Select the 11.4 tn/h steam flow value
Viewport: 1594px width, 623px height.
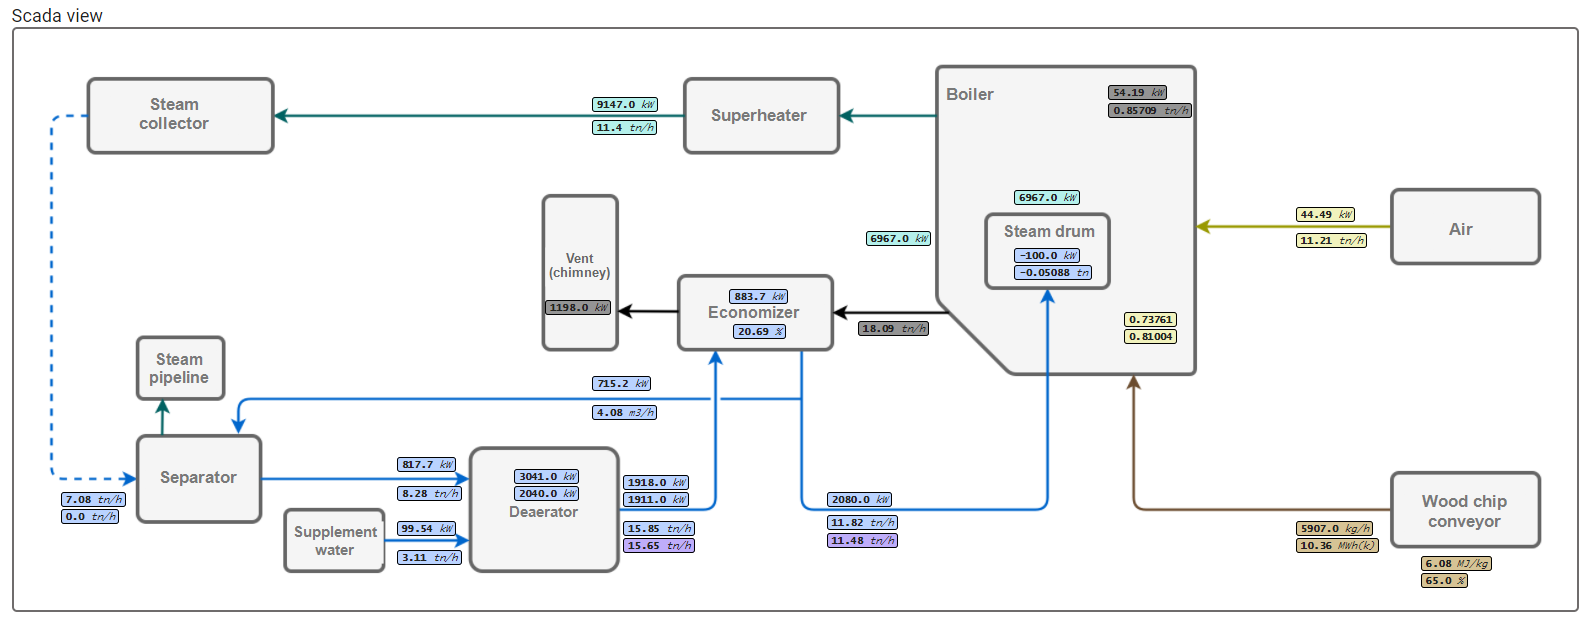(x=624, y=128)
